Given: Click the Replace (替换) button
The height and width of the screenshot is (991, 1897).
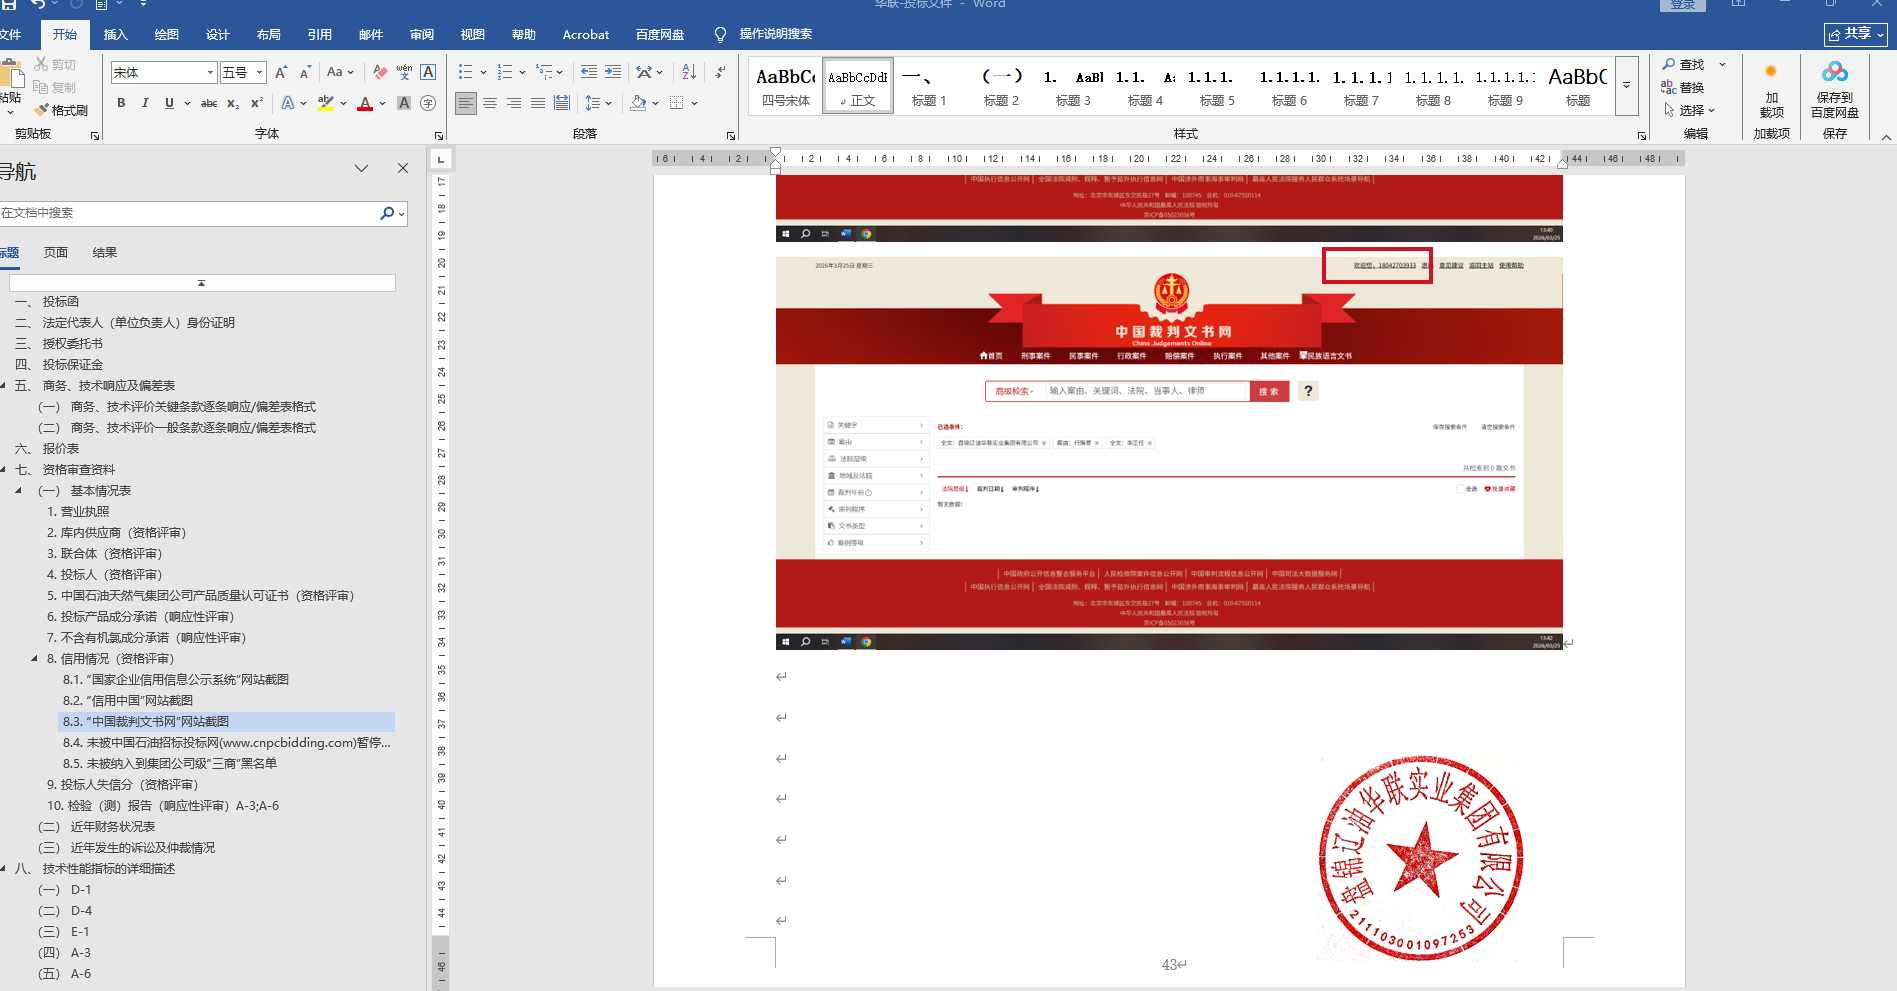Looking at the screenshot, I should pyautogui.click(x=1684, y=88).
